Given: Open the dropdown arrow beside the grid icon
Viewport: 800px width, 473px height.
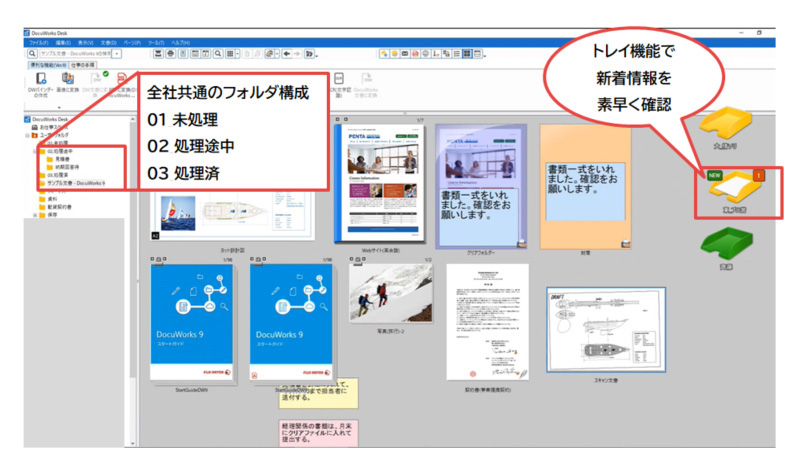Looking at the screenshot, I should (237, 54).
